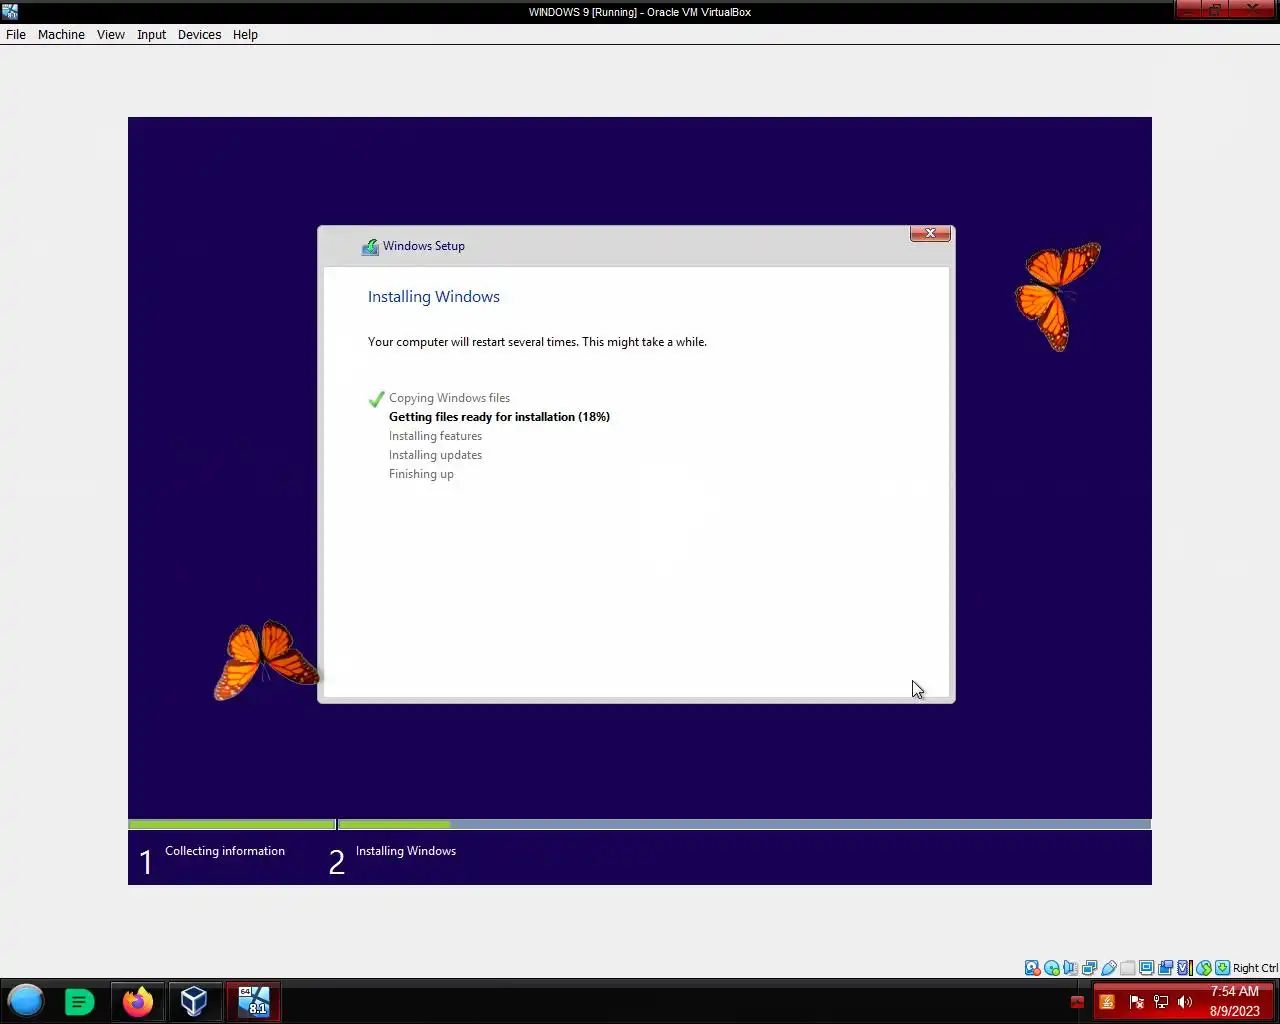The height and width of the screenshot is (1024, 1280).
Task: Click 'Installing updates' step text
Action: tap(435, 455)
